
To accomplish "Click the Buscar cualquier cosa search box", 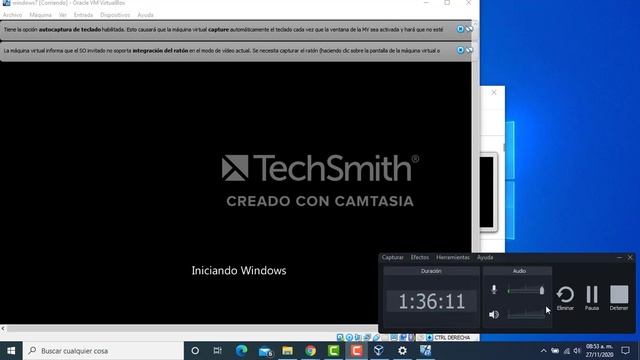I will pos(103,351).
